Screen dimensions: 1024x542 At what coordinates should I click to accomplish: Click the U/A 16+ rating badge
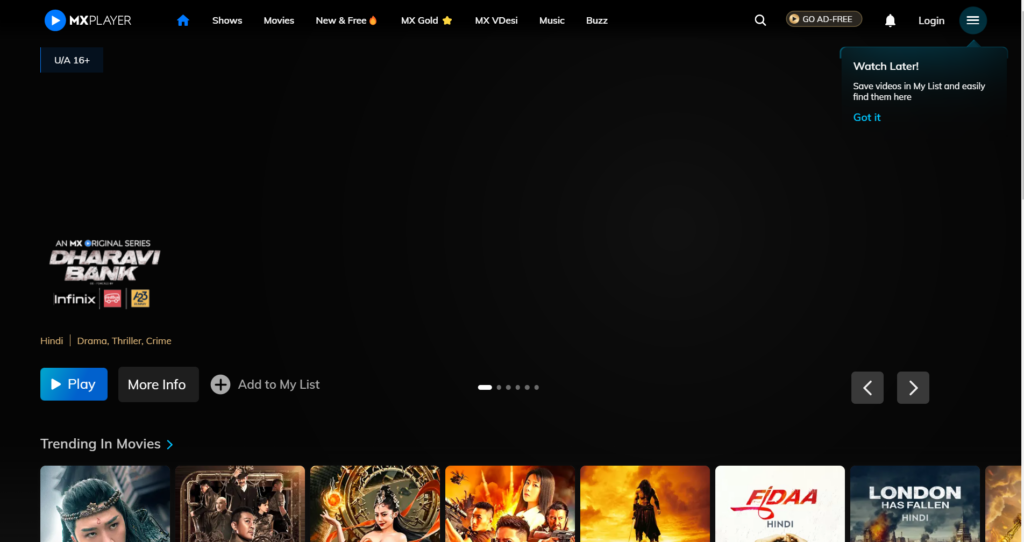click(72, 60)
